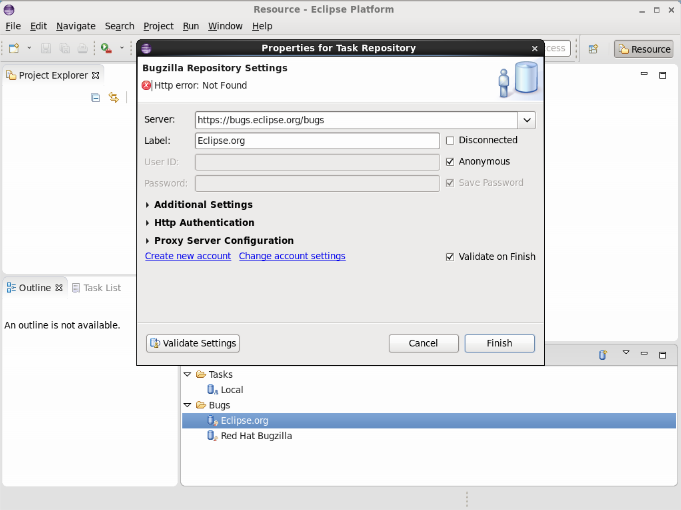The image size is (681, 510).
Task: Toggle Link with Editor in Project Explorer
Action: (114, 98)
